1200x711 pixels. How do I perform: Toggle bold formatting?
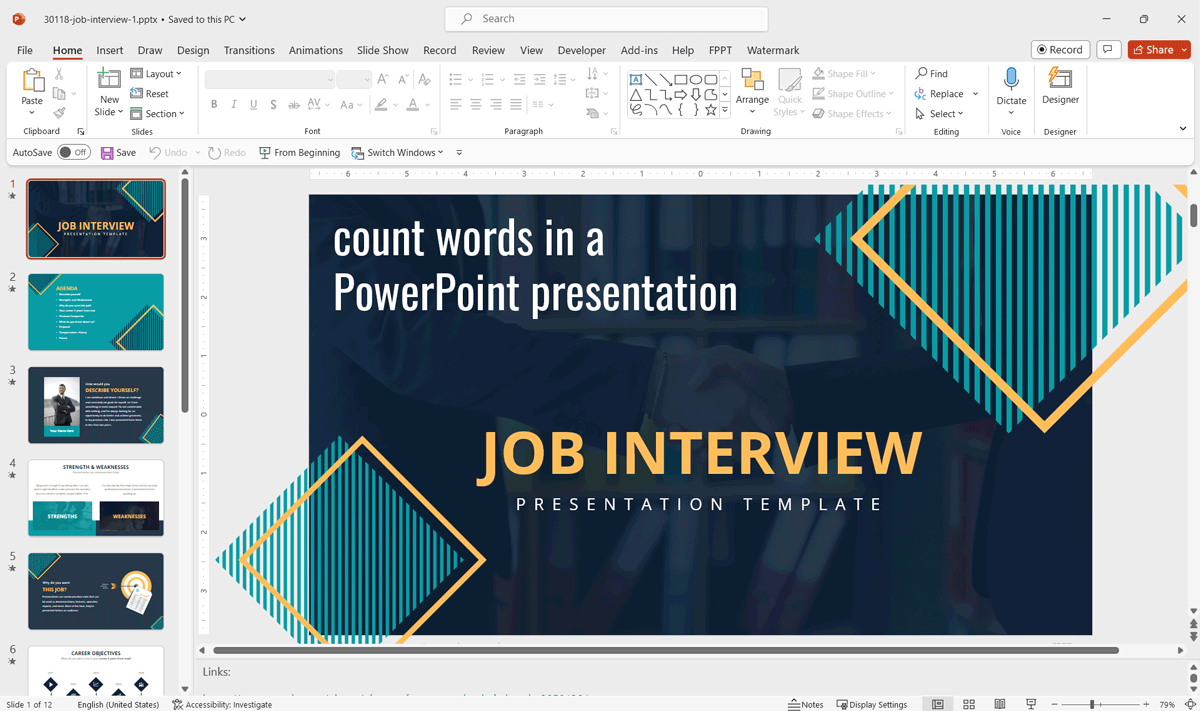[213, 103]
